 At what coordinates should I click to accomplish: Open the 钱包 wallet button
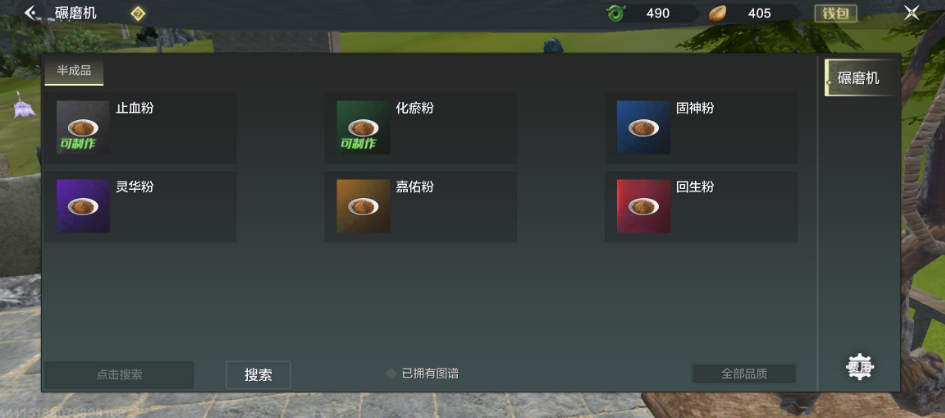pos(835,14)
